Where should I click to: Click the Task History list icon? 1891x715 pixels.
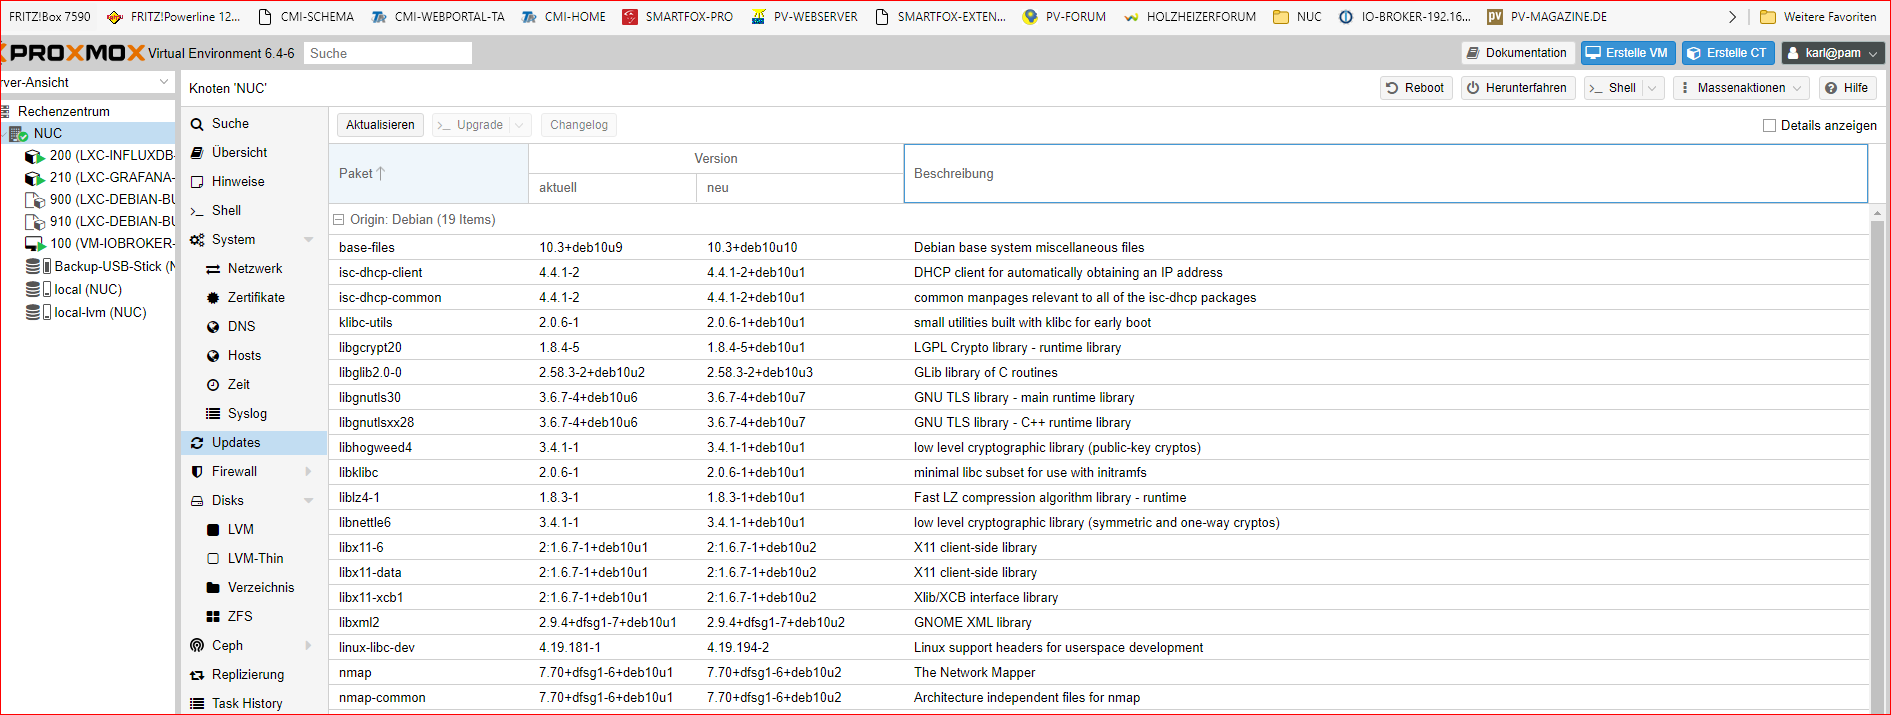tap(197, 704)
